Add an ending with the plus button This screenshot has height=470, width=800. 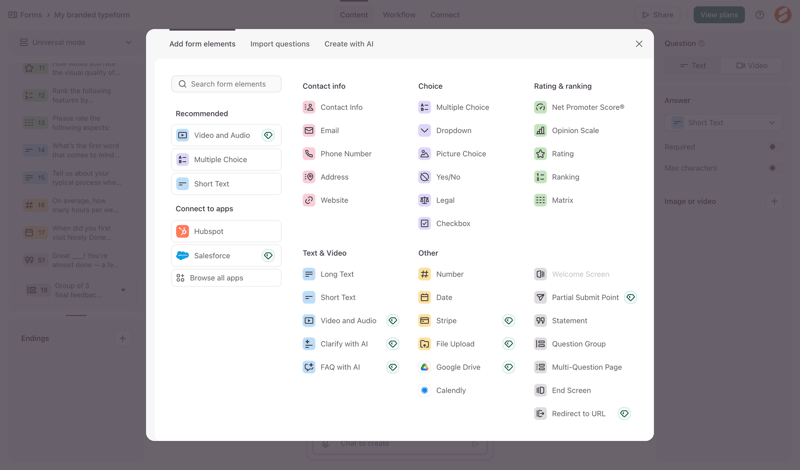[x=122, y=338]
